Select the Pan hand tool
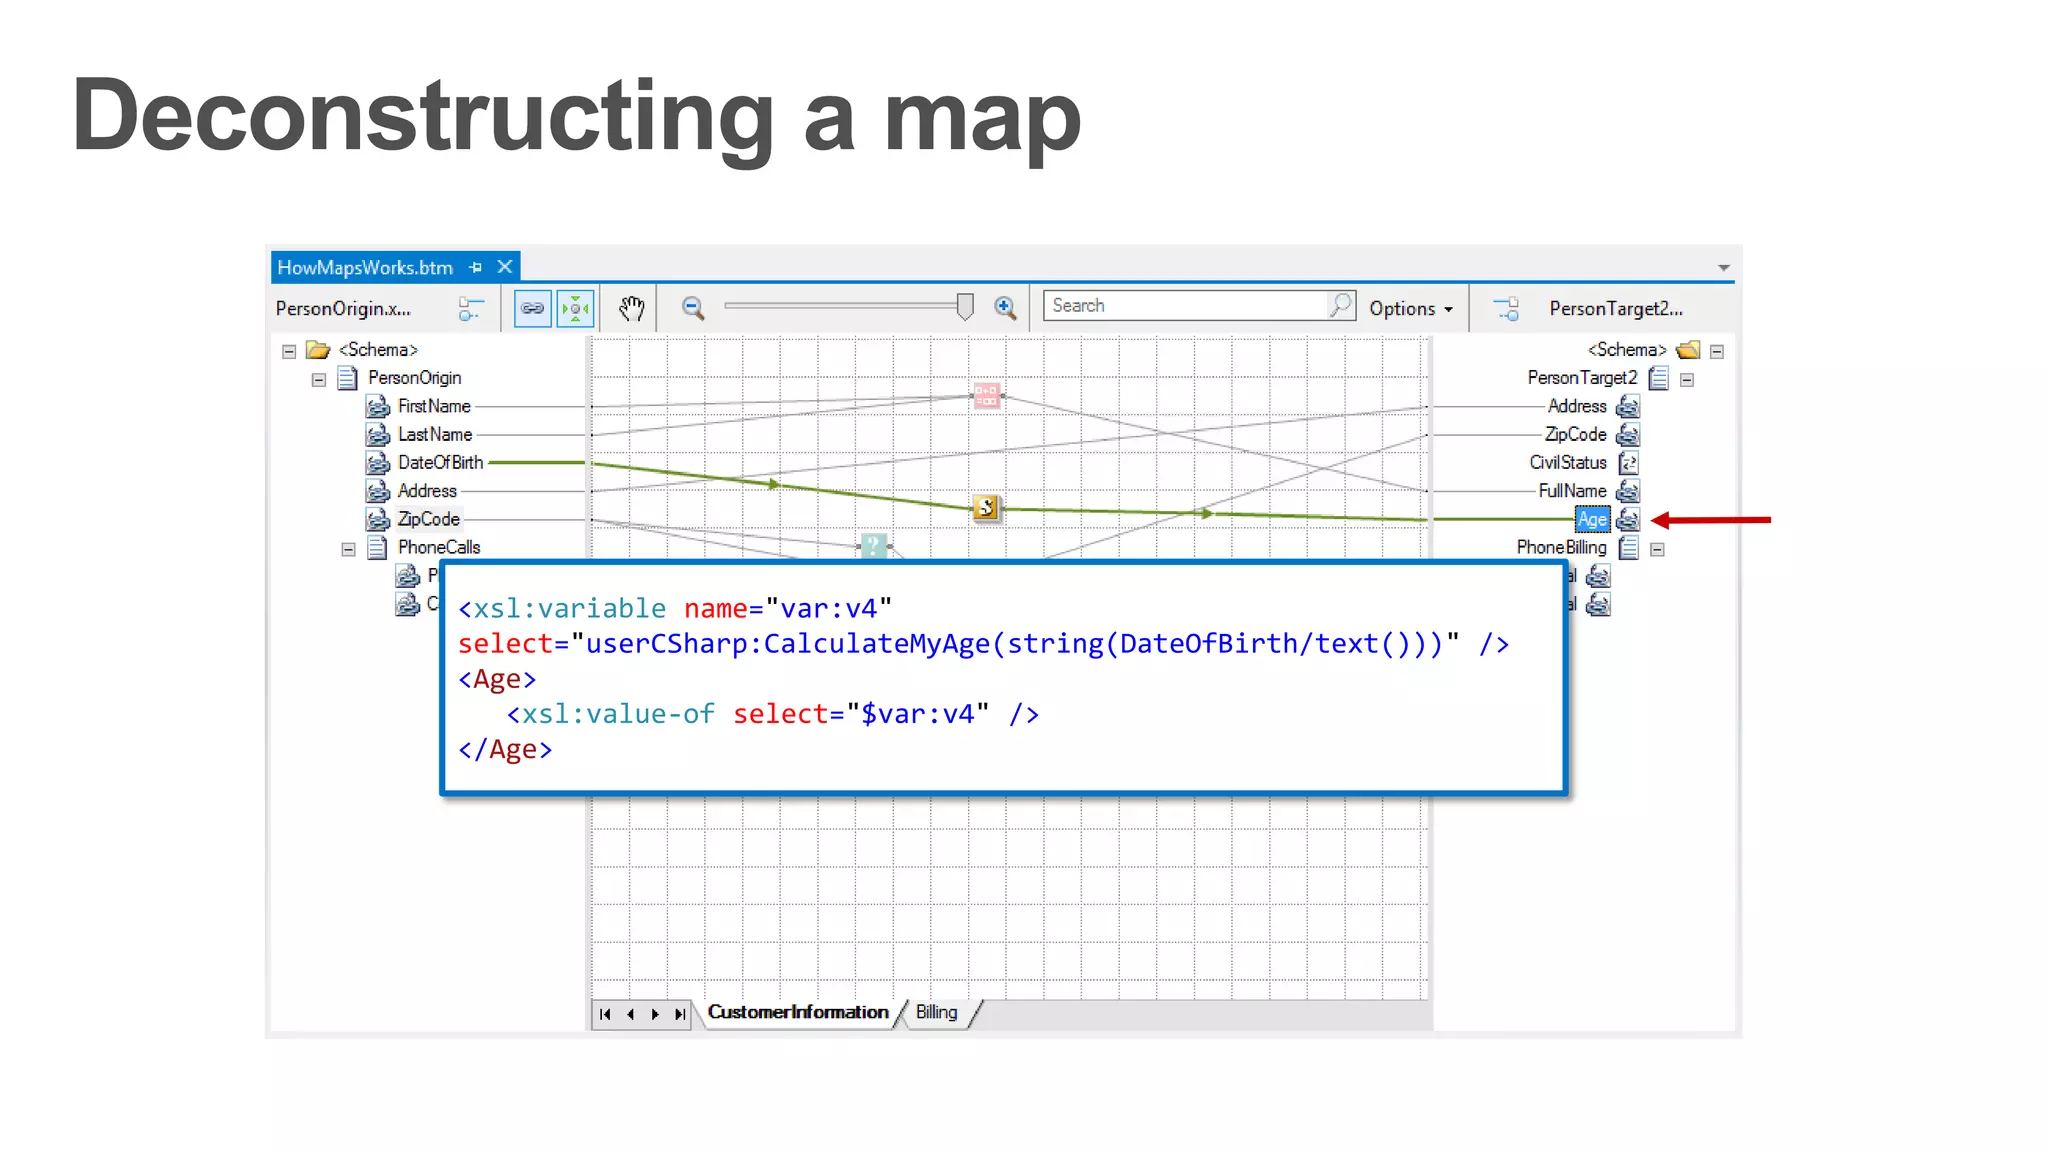 point(631,308)
